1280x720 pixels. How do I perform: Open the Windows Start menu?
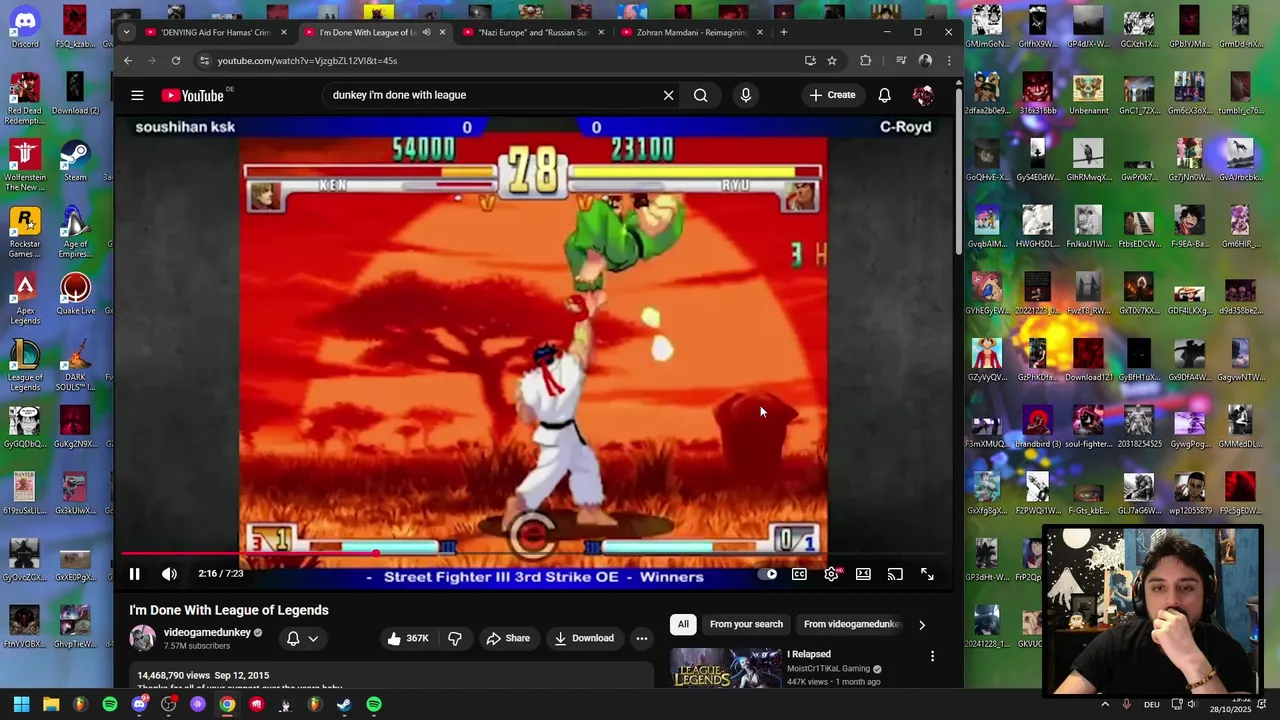[21, 704]
